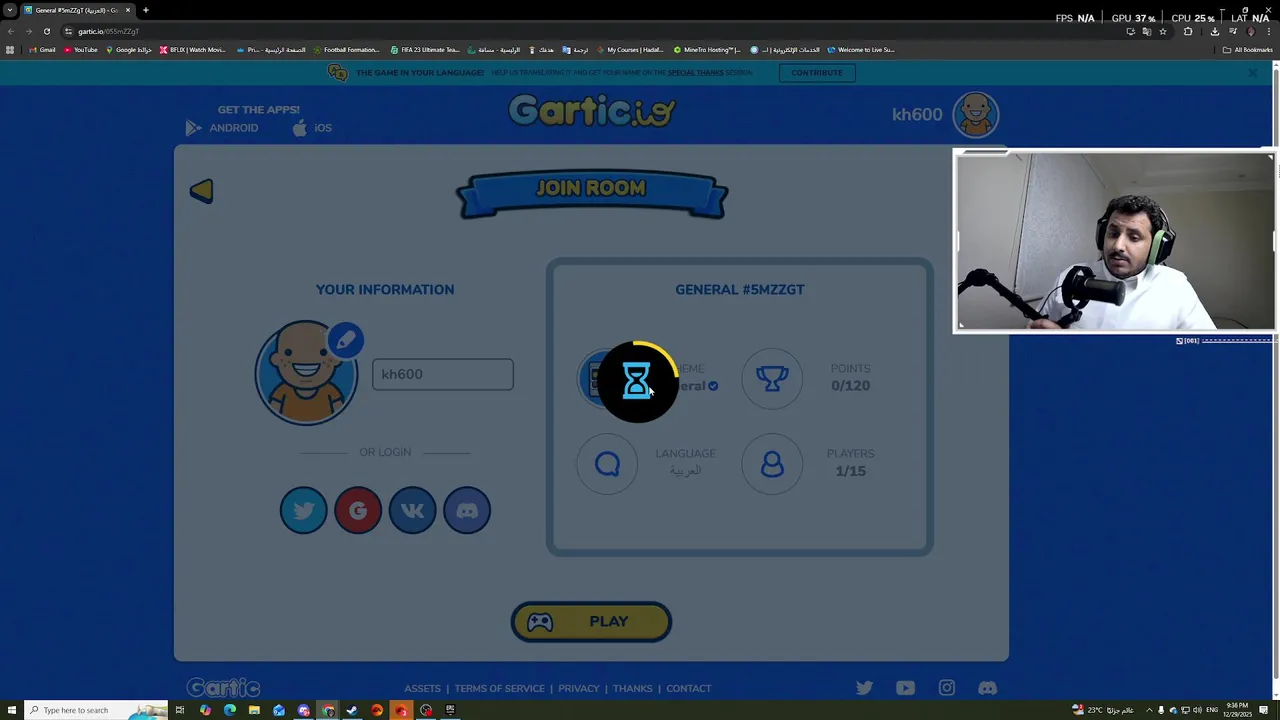Click the 1/15 players value
The image size is (1280, 720).
pyautogui.click(x=850, y=471)
